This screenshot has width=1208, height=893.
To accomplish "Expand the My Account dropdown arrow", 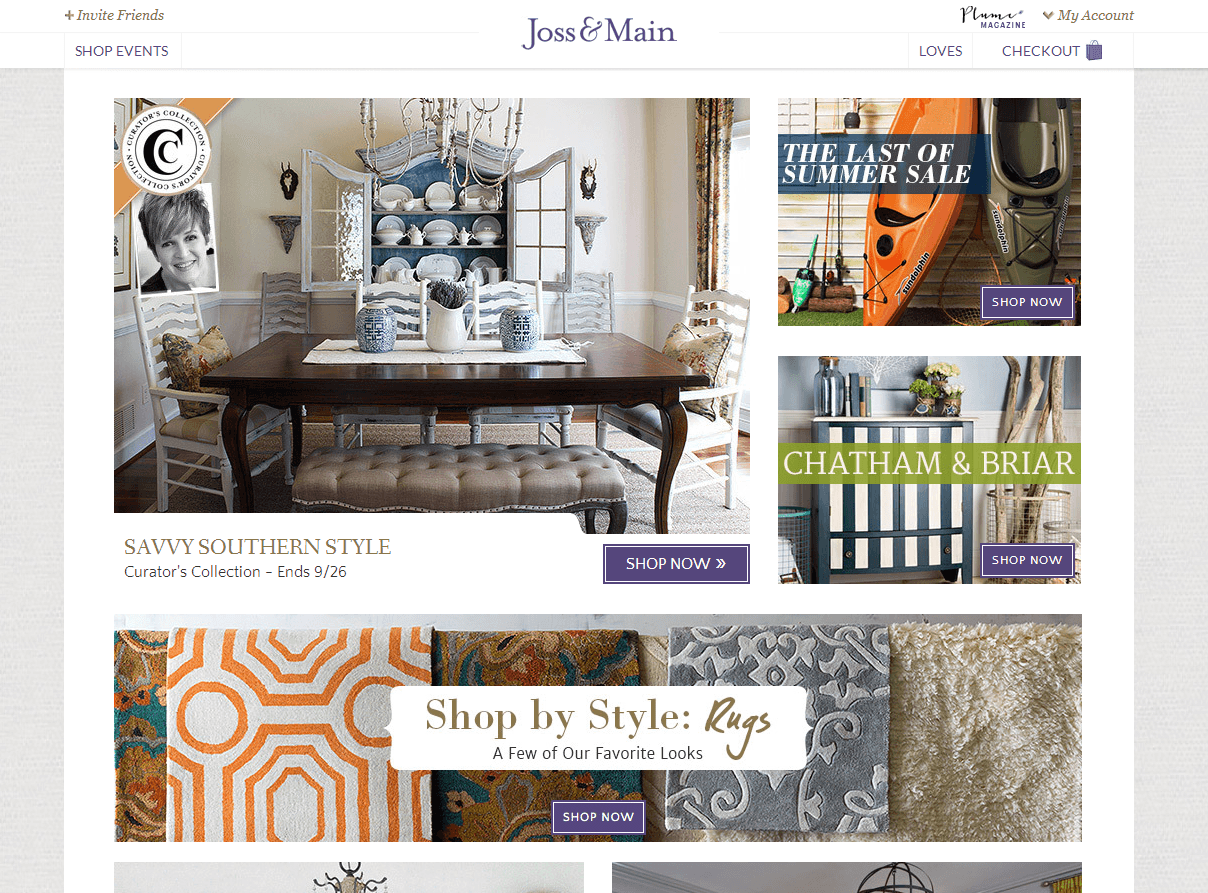I will [1048, 15].
